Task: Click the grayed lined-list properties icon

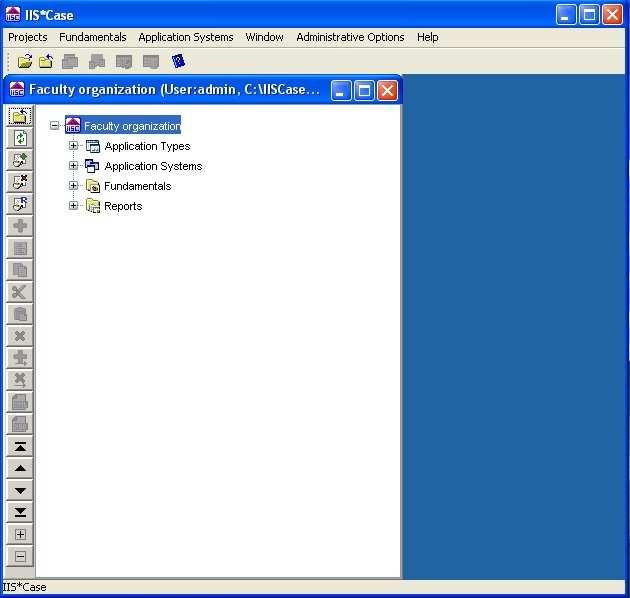Action: [x=20, y=248]
